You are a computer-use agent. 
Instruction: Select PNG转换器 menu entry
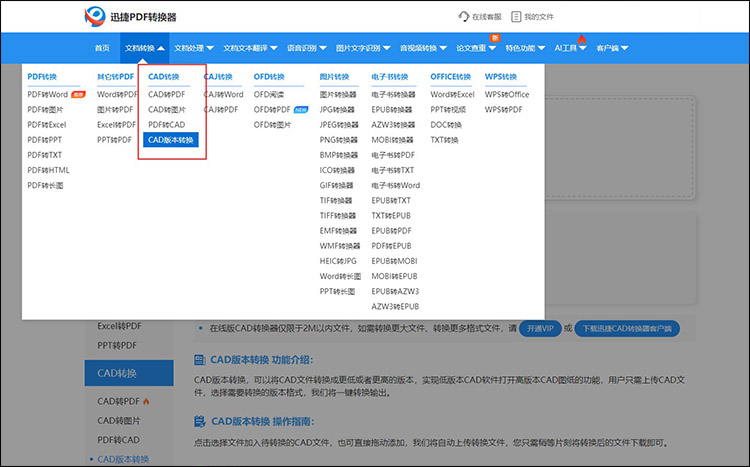[x=339, y=140]
